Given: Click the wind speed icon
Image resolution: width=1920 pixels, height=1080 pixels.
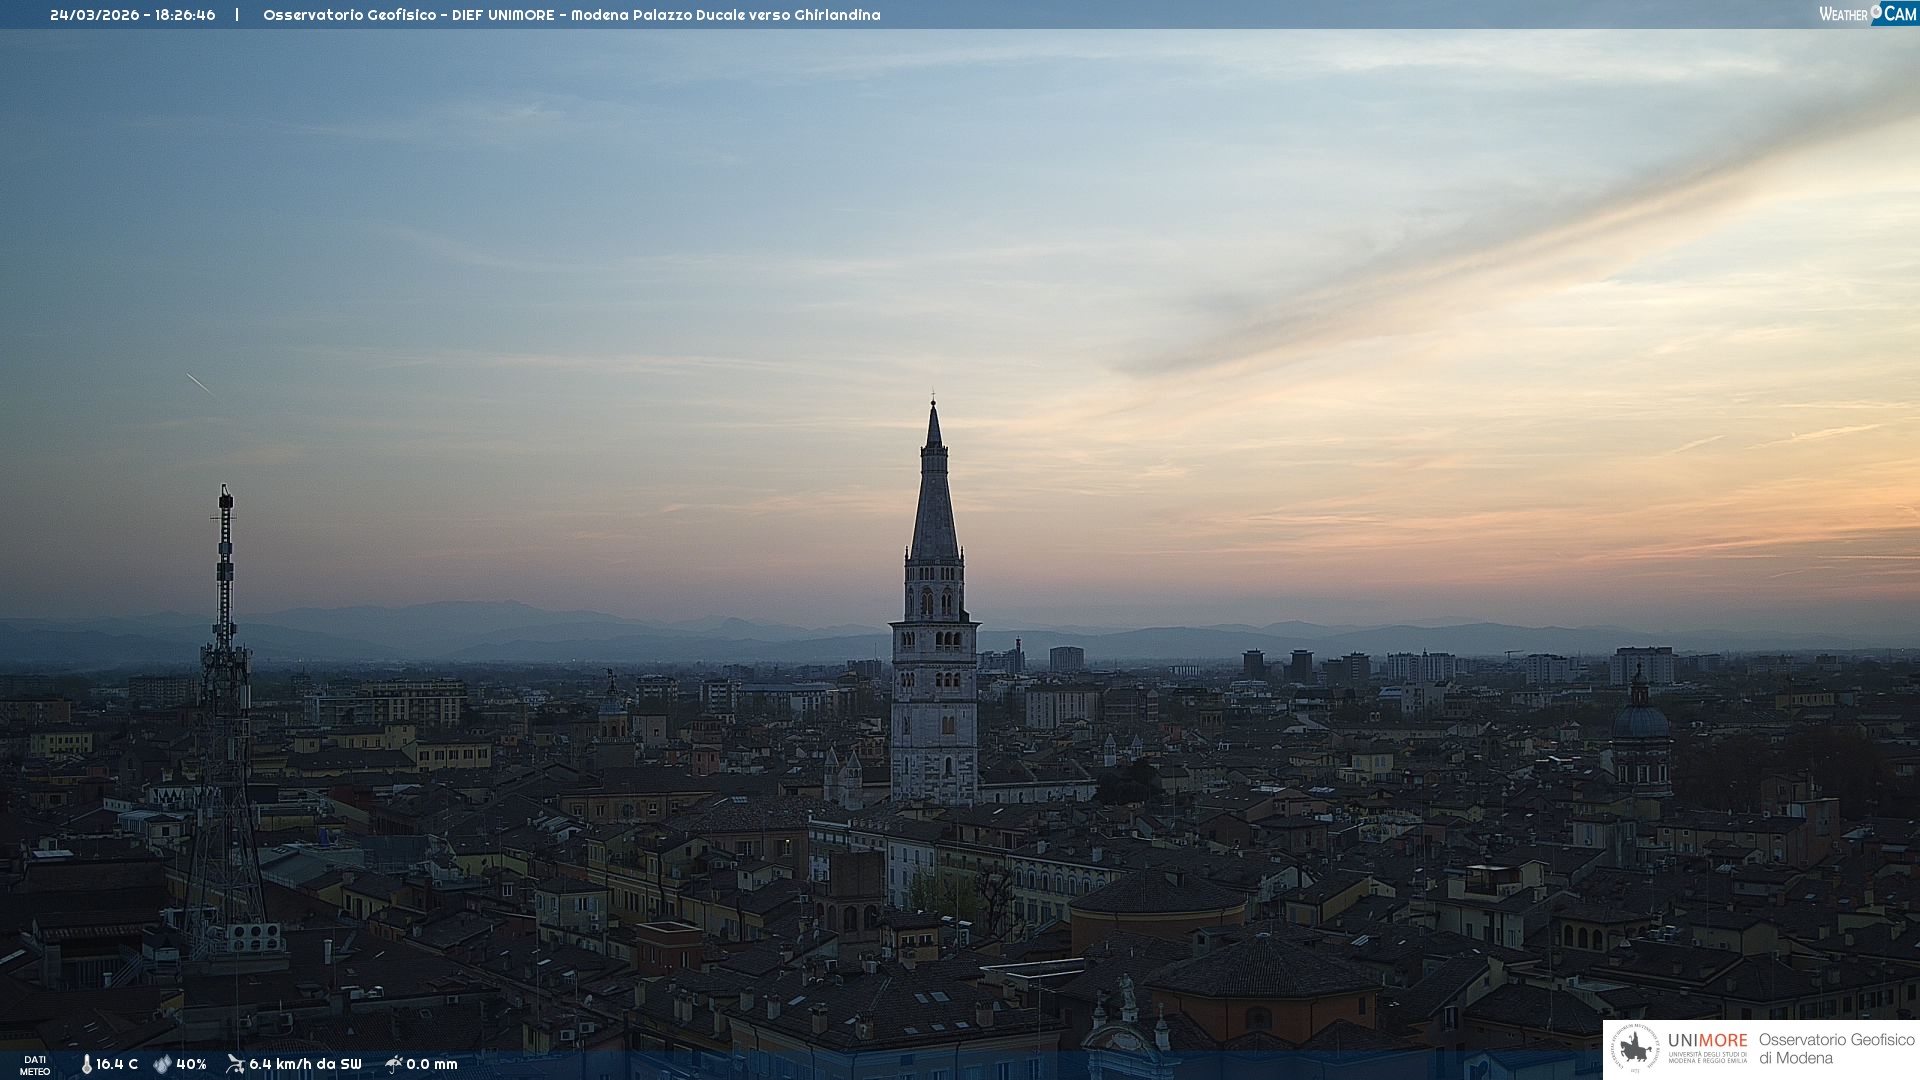Looking at the screenshot, I should (x=235, y=1064).
